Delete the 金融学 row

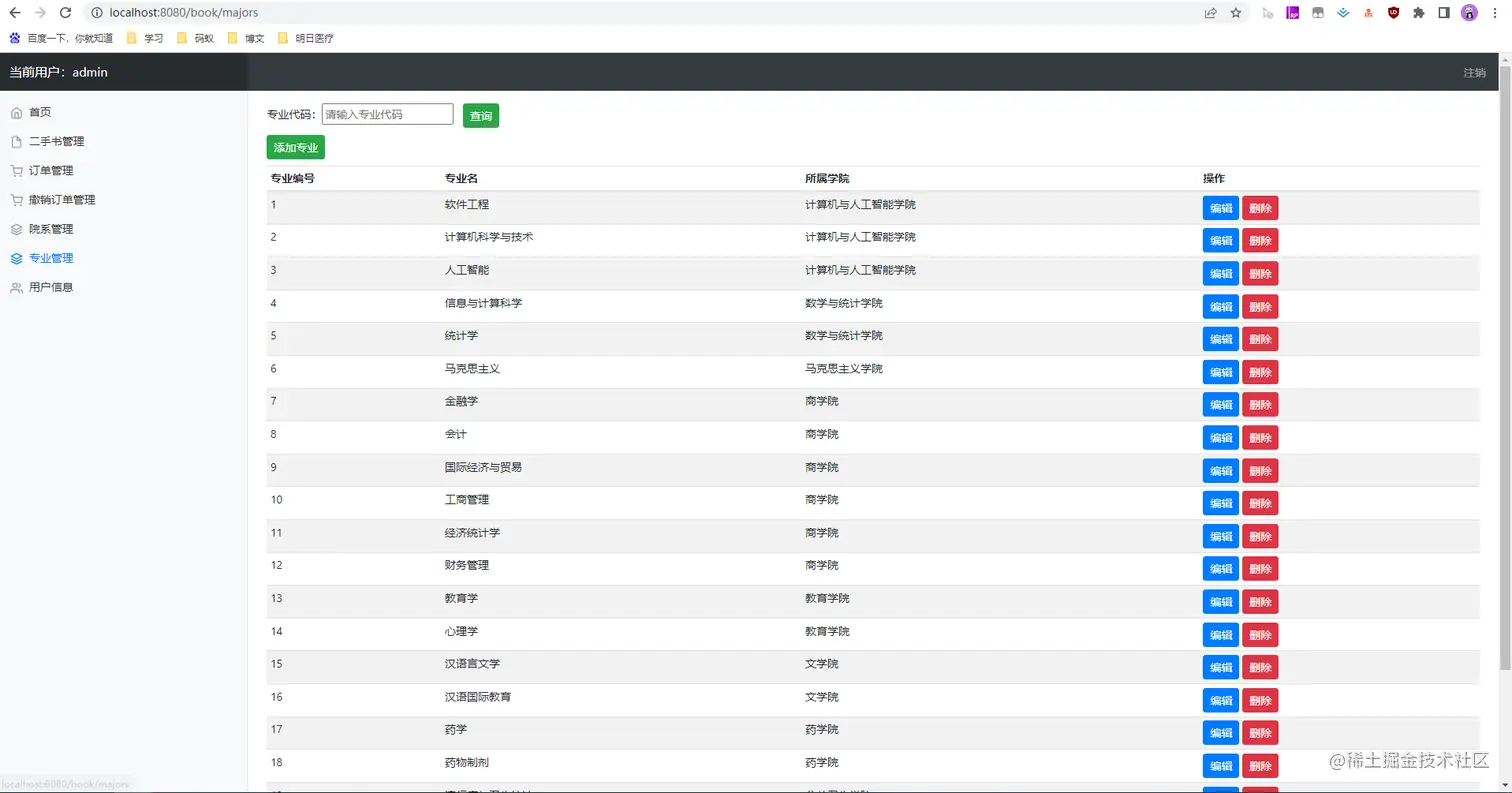(1260, 405)
